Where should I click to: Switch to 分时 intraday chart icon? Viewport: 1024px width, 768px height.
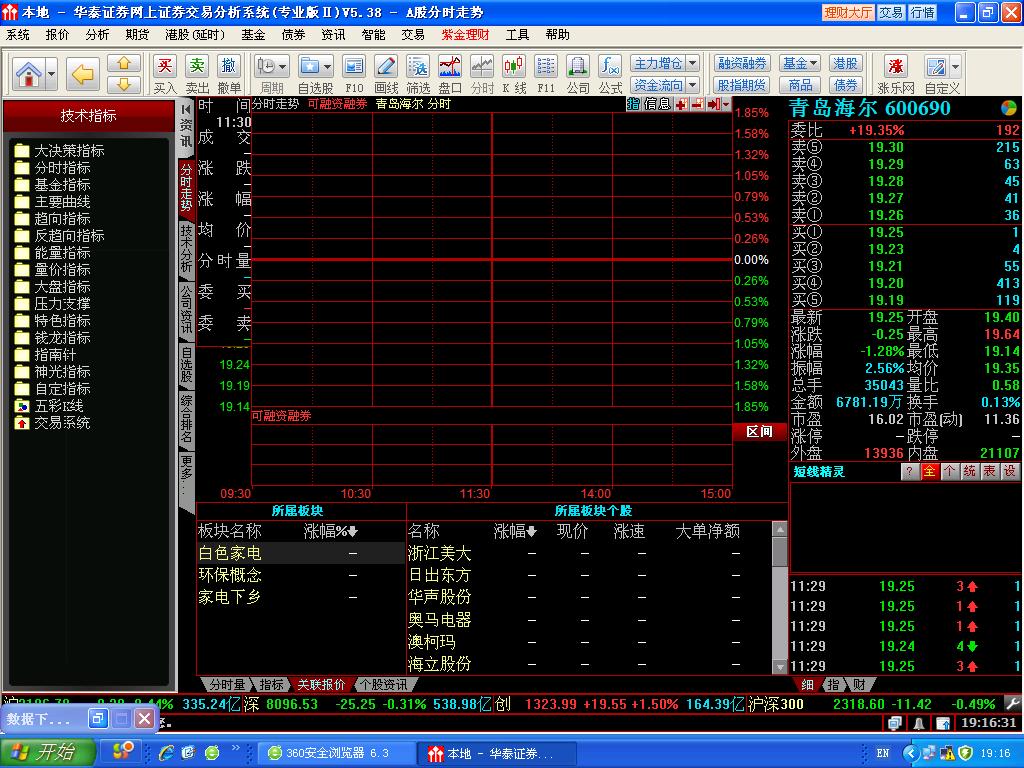pyautogui.click(x=482, y=66)
